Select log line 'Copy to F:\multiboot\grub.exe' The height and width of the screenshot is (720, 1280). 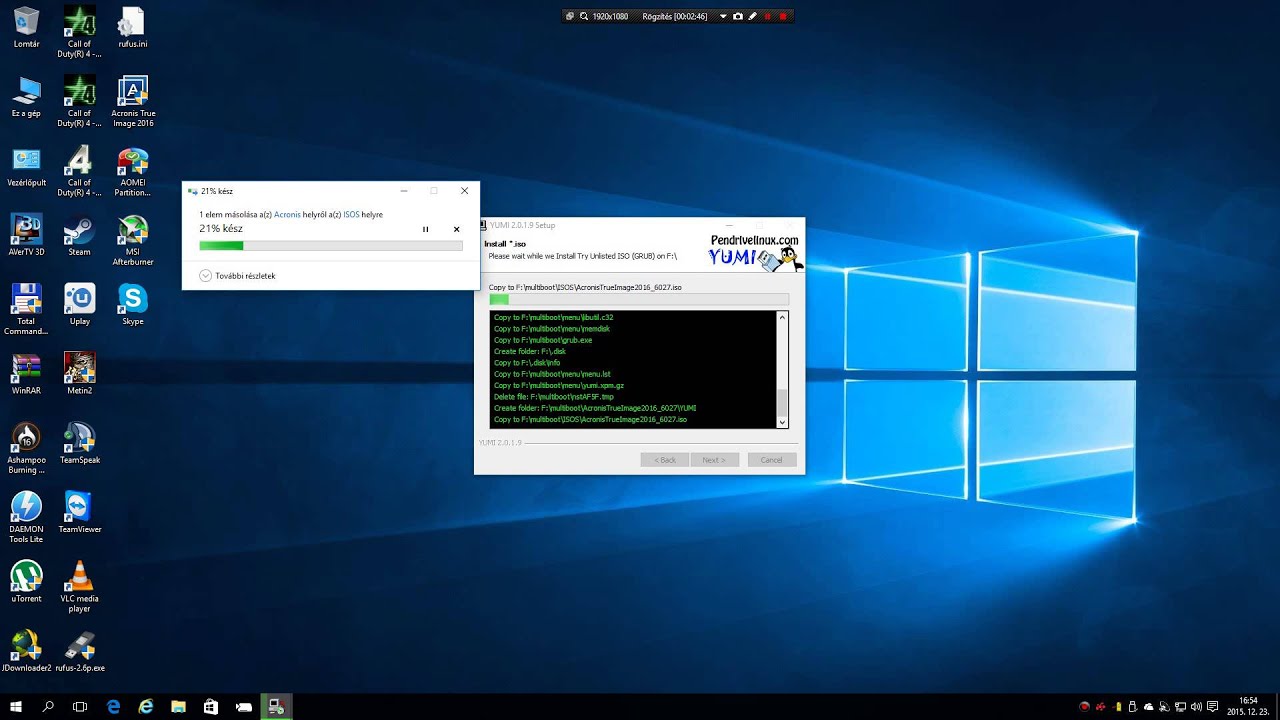click(543, 340)
